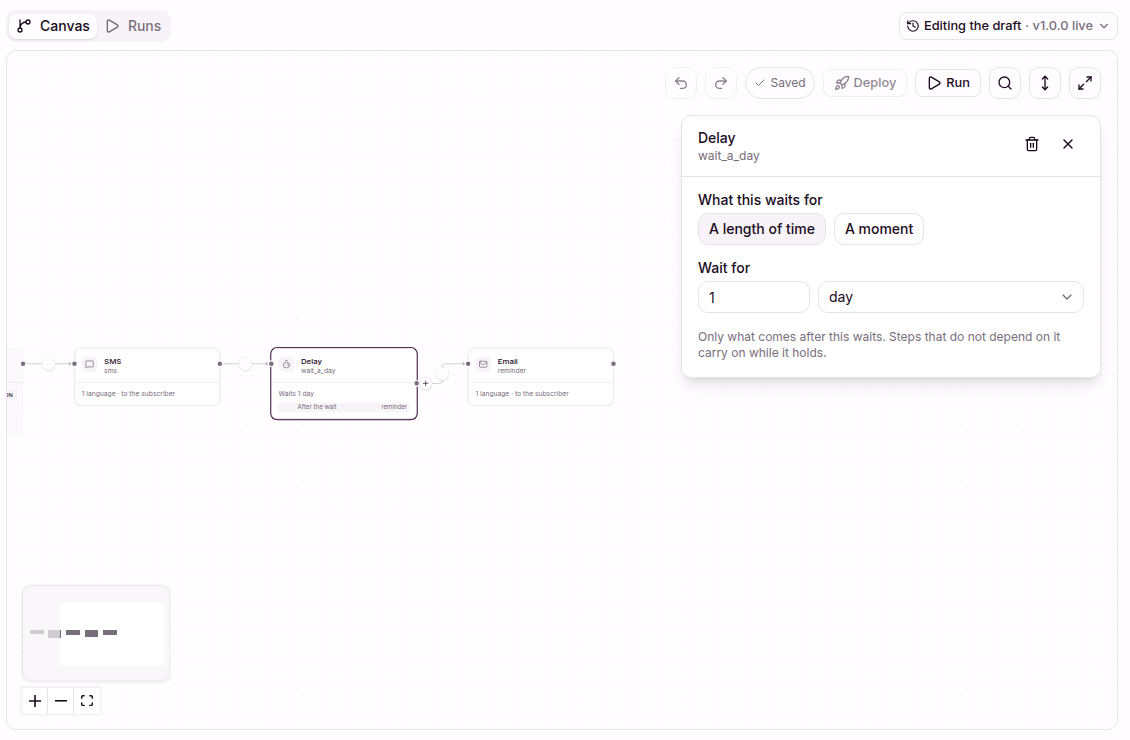This screenshot has height=740, width=1130.
Task: Click the canvas minimap
Action: 96,633
